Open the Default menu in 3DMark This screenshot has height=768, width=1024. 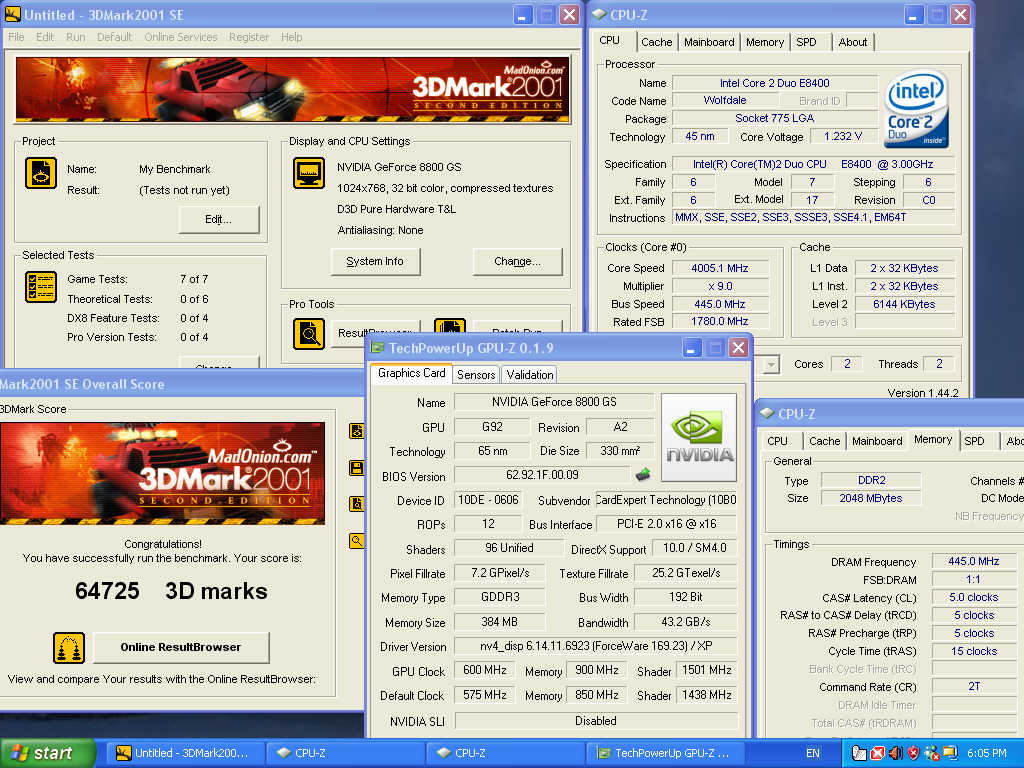(114, 37)
